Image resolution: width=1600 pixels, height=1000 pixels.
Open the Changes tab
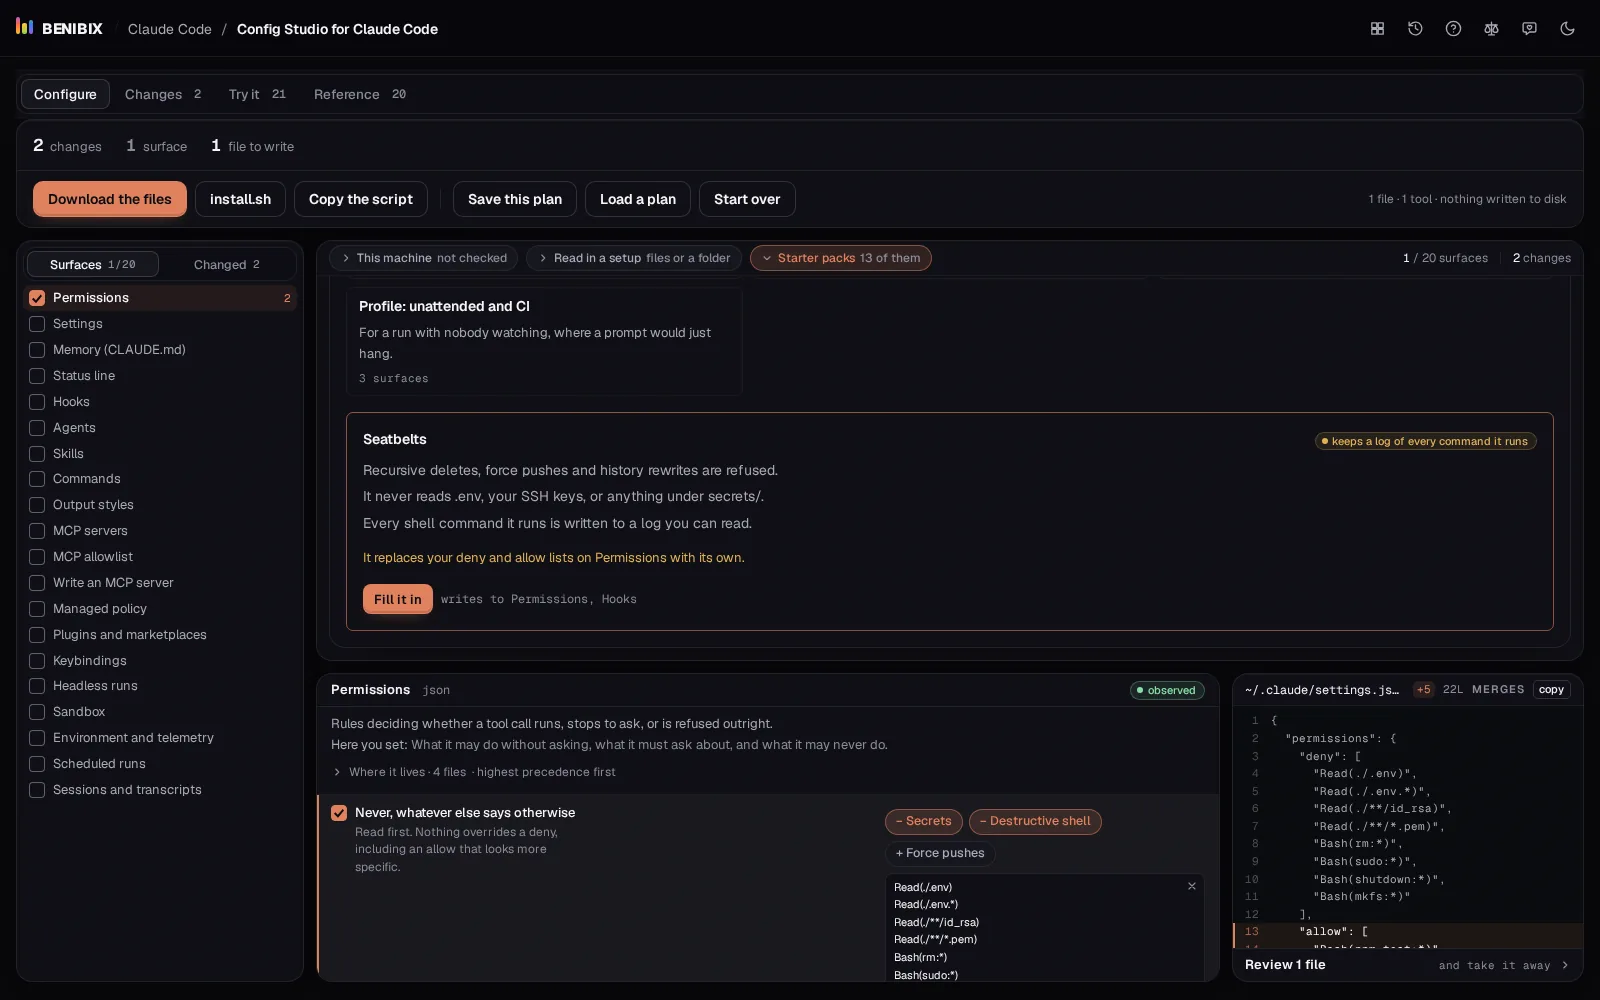163,94
